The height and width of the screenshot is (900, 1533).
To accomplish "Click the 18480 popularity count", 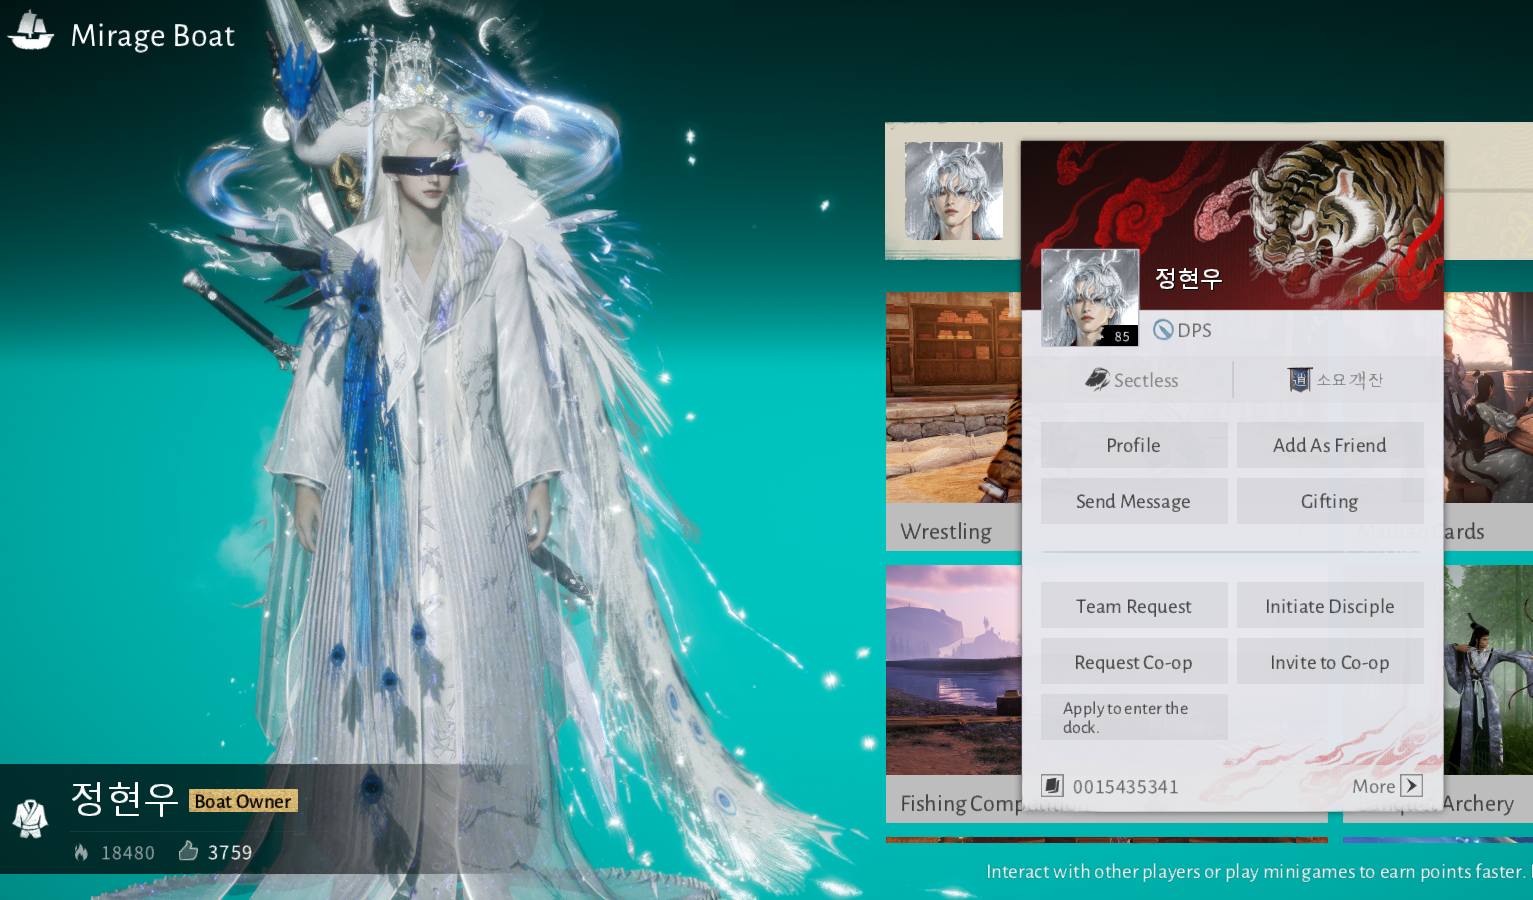I will [x=128, y=853].
